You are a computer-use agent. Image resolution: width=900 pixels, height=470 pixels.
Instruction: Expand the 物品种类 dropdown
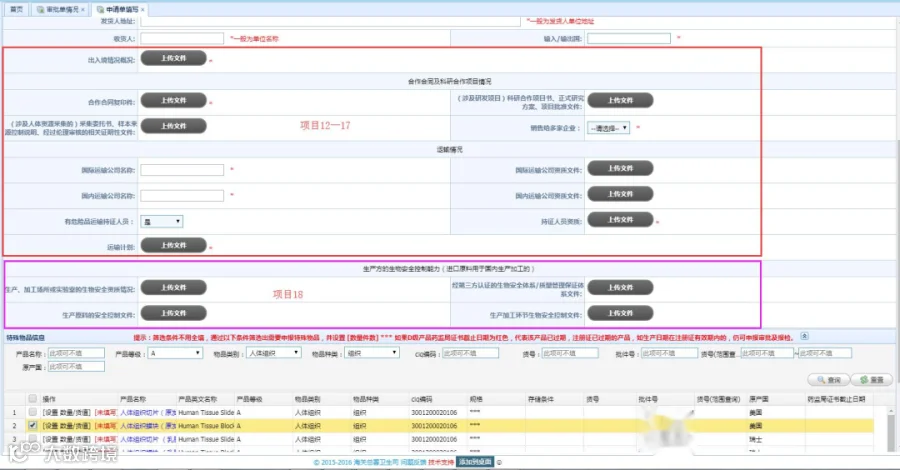[372, 353]
